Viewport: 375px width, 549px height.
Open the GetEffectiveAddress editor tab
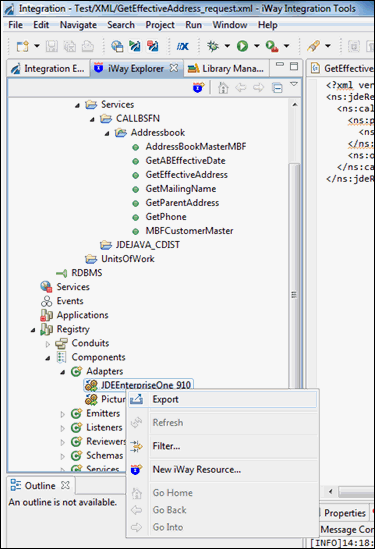pyautogui.click(x=342, y=69)
